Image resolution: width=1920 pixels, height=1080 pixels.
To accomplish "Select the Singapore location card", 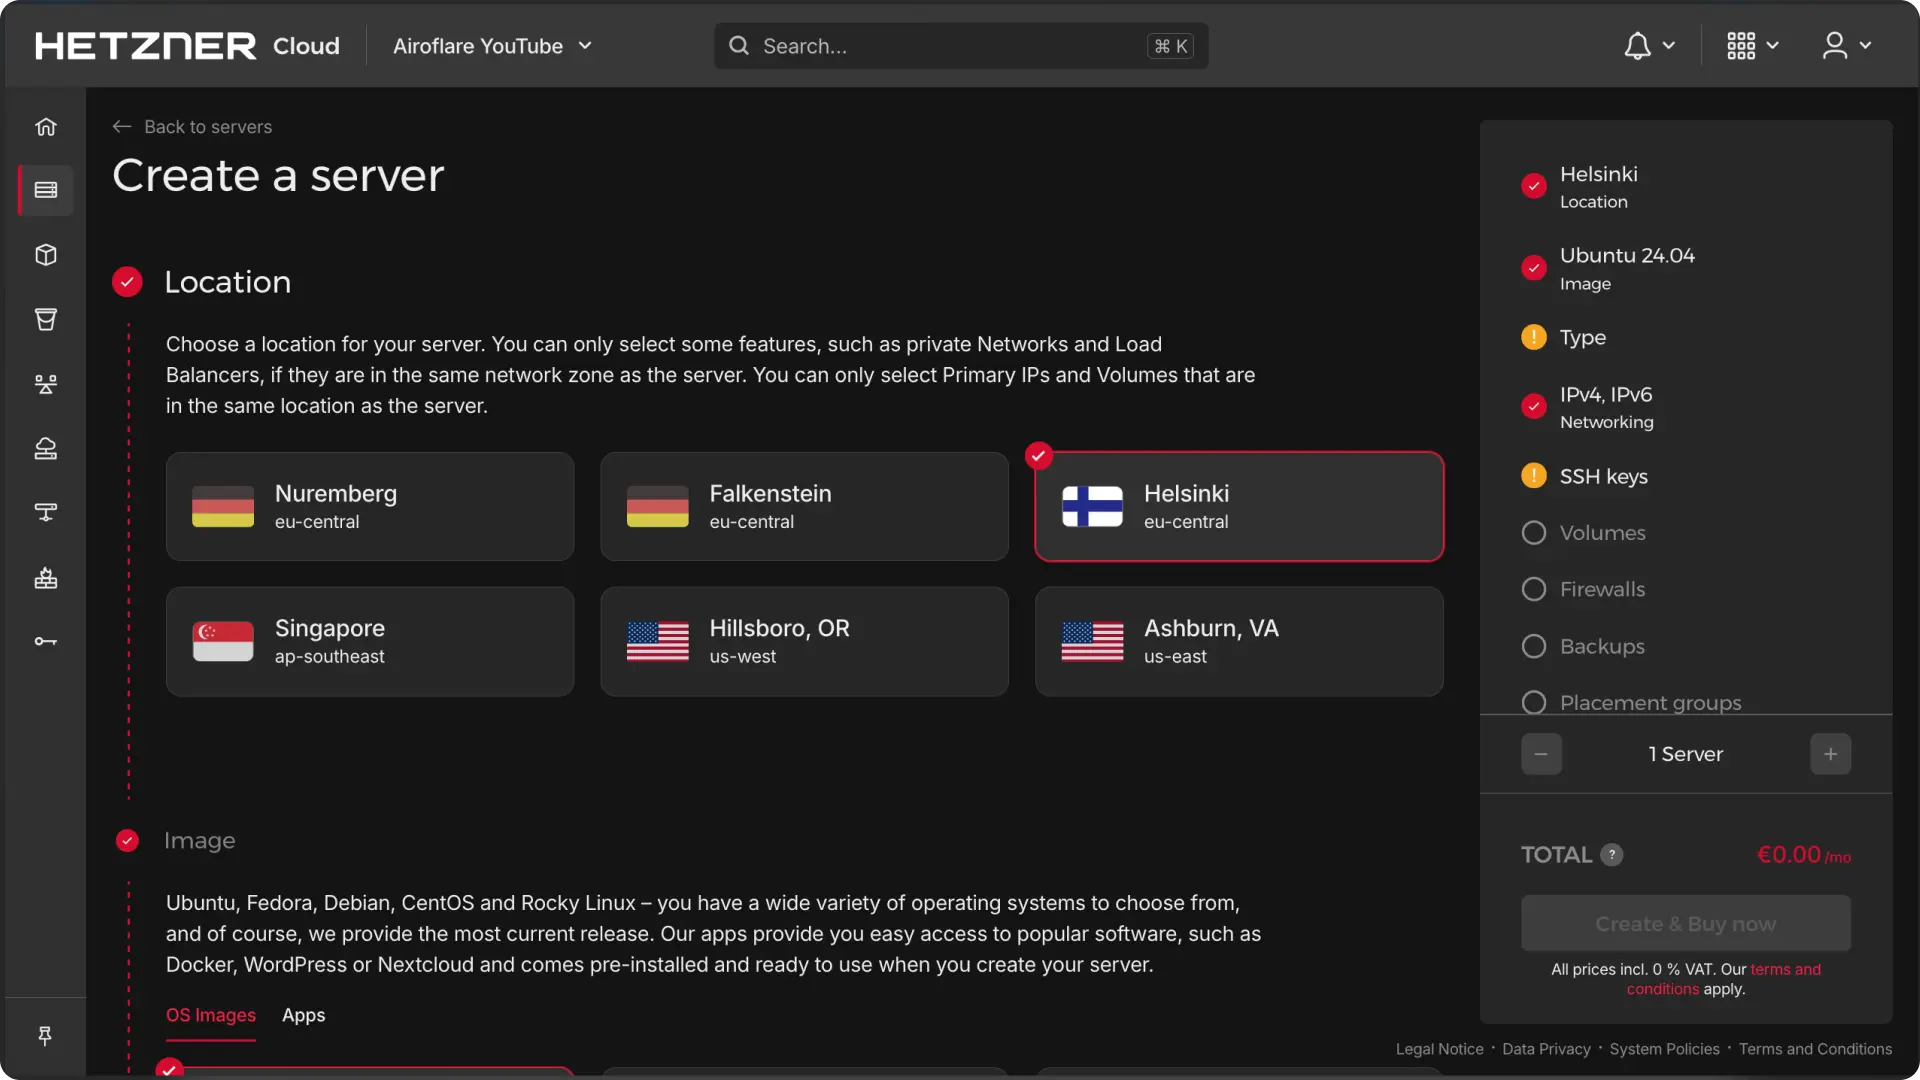I will pos(370,641).
